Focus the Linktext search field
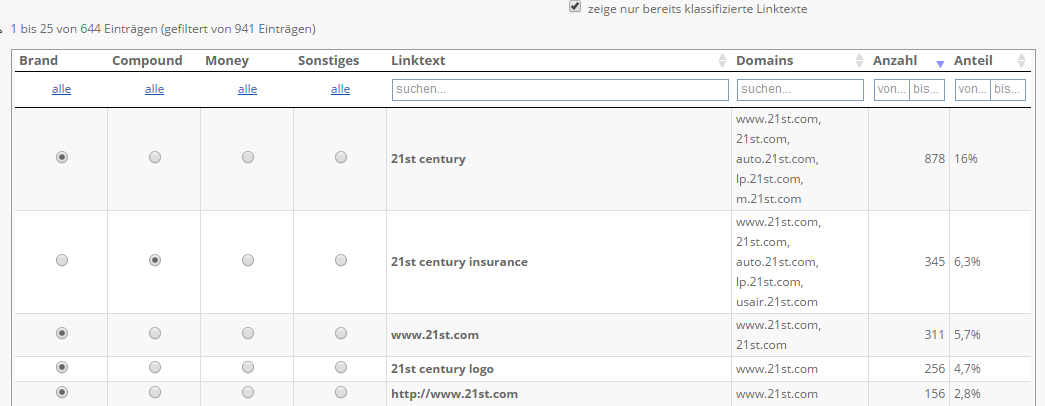 tap(560, 89)
